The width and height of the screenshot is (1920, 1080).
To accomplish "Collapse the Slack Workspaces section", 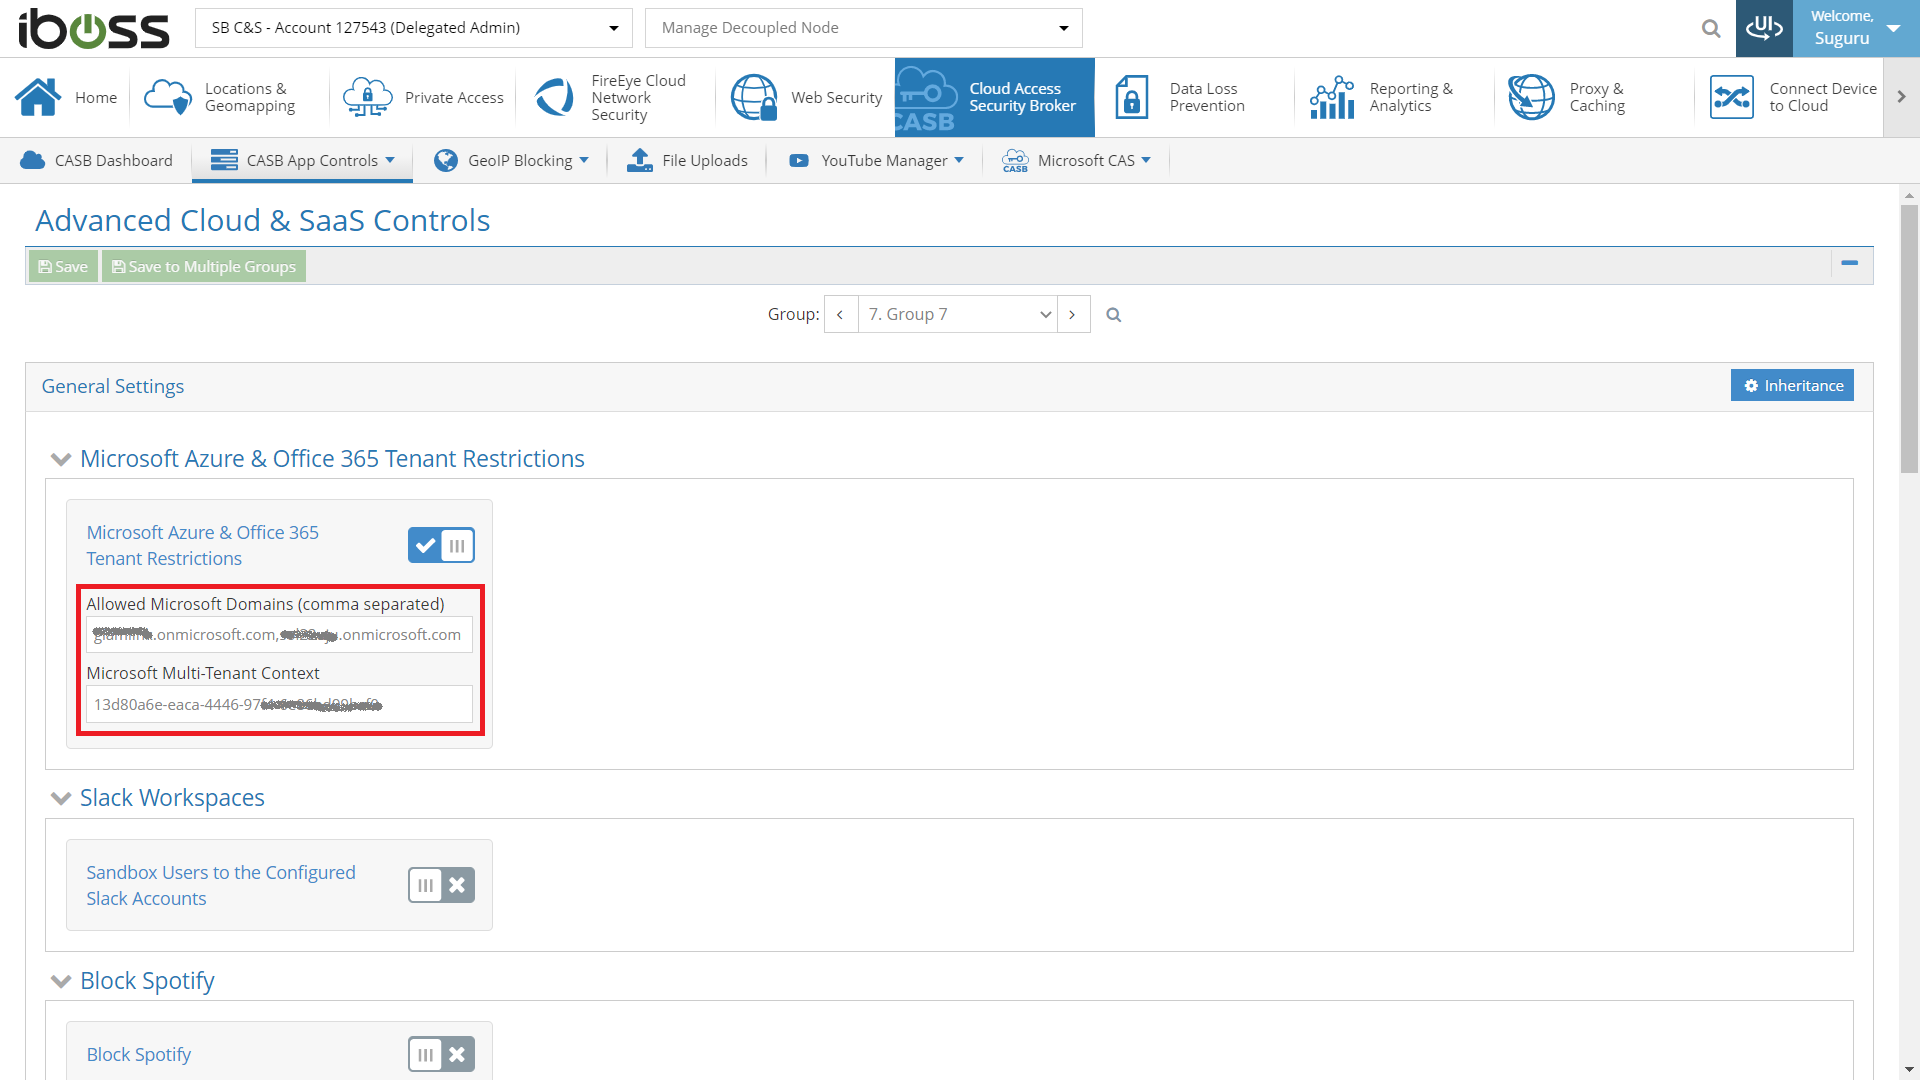I will click(61, 799).
